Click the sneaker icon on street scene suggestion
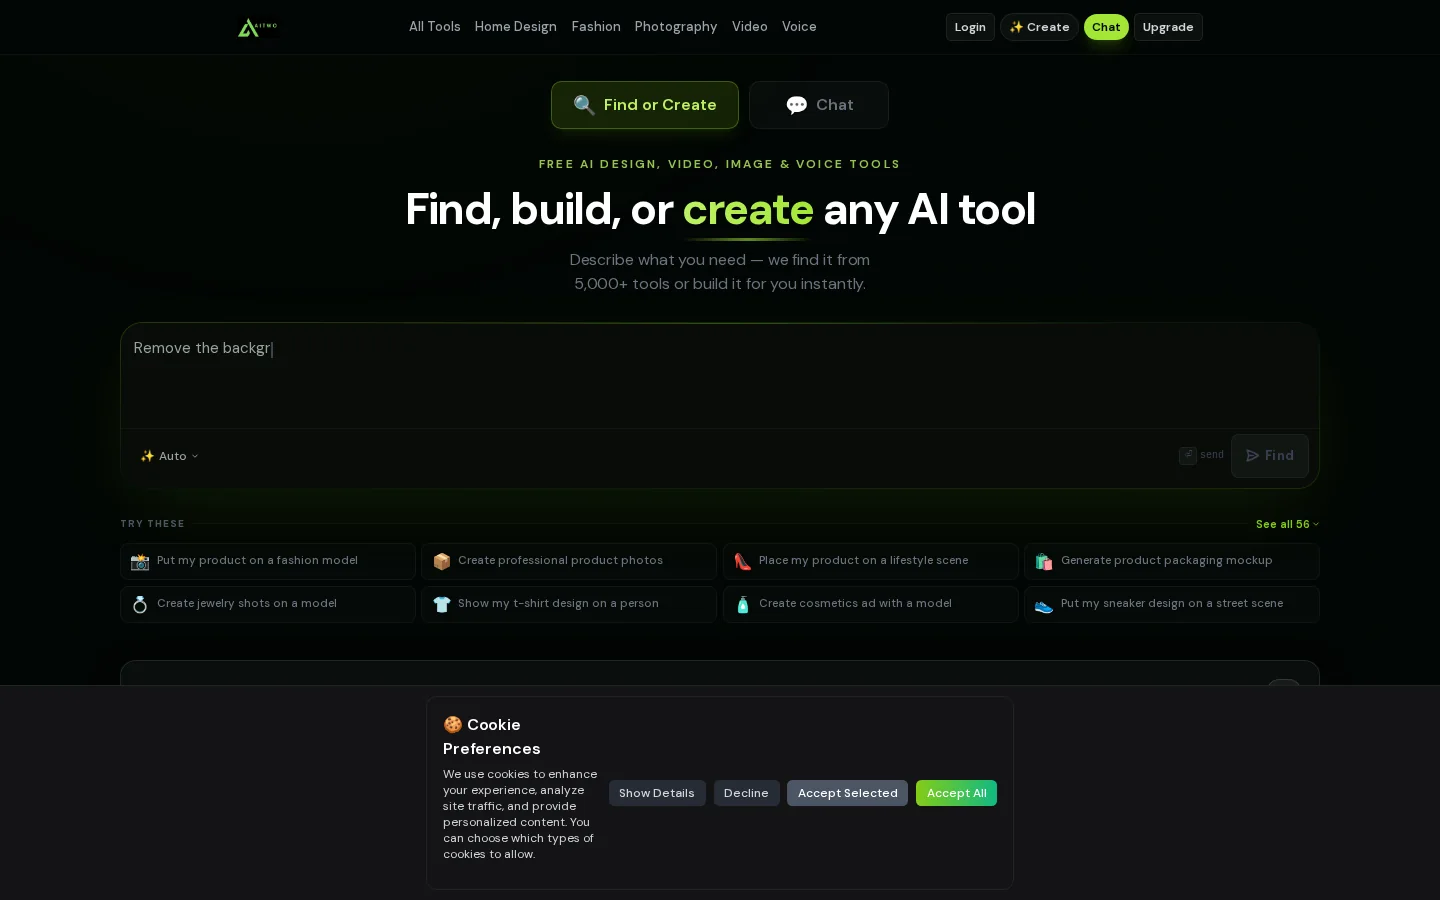 (1044, 605)
